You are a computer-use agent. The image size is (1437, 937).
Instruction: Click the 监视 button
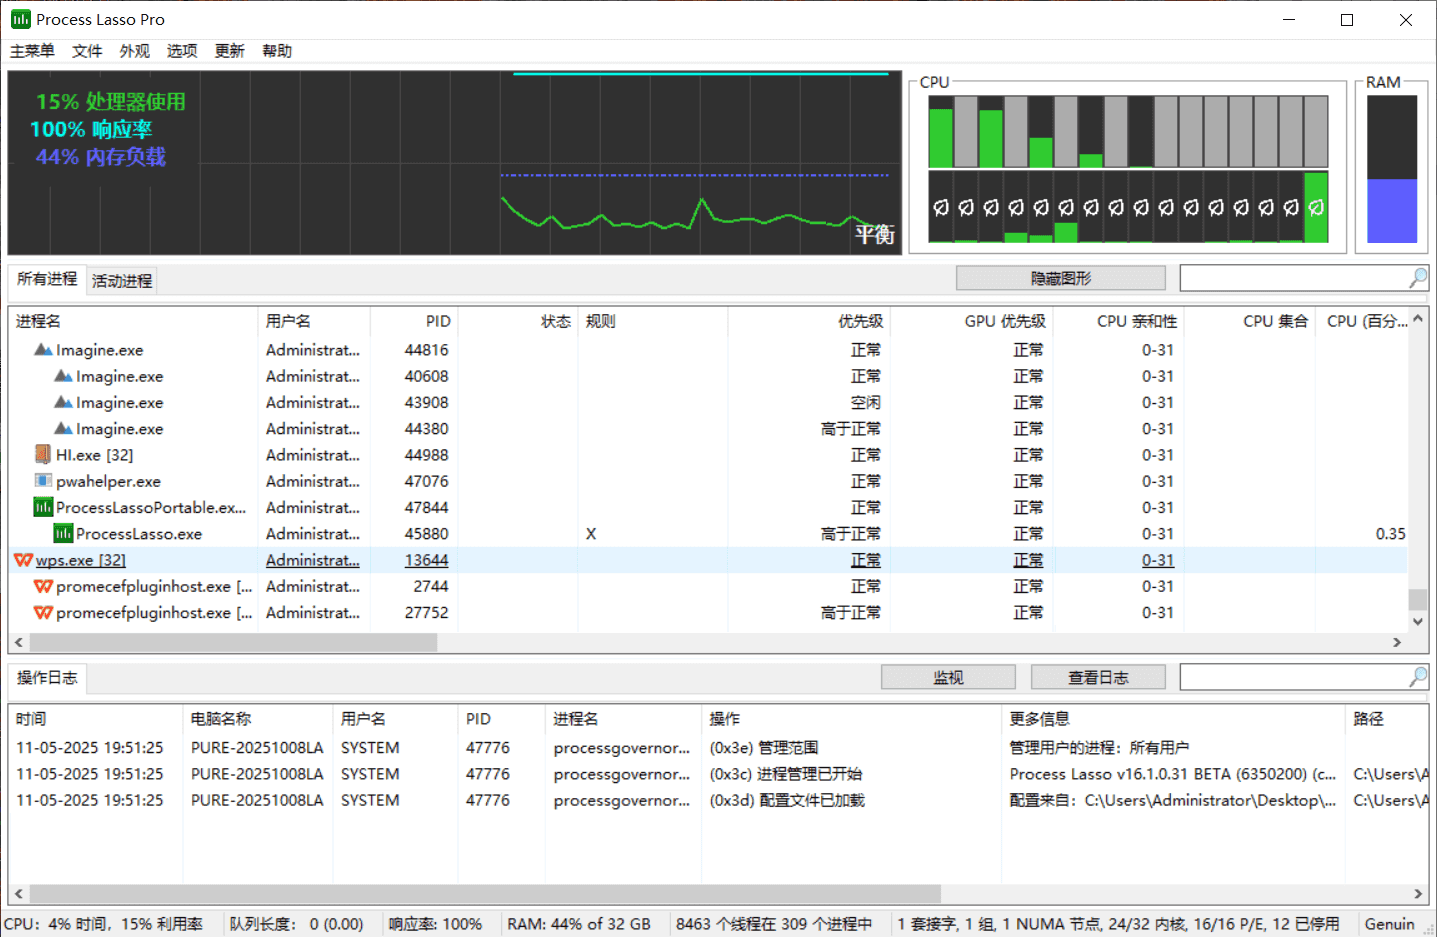947,676
